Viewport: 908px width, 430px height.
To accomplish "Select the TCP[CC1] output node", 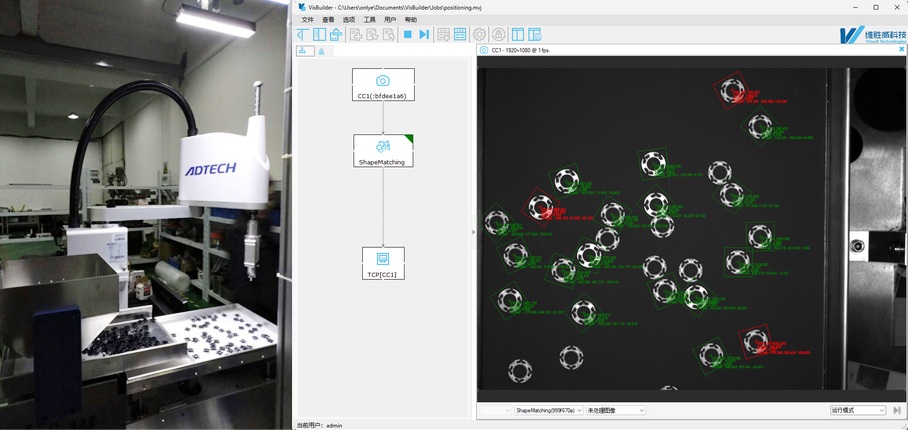I will (383, 263).
